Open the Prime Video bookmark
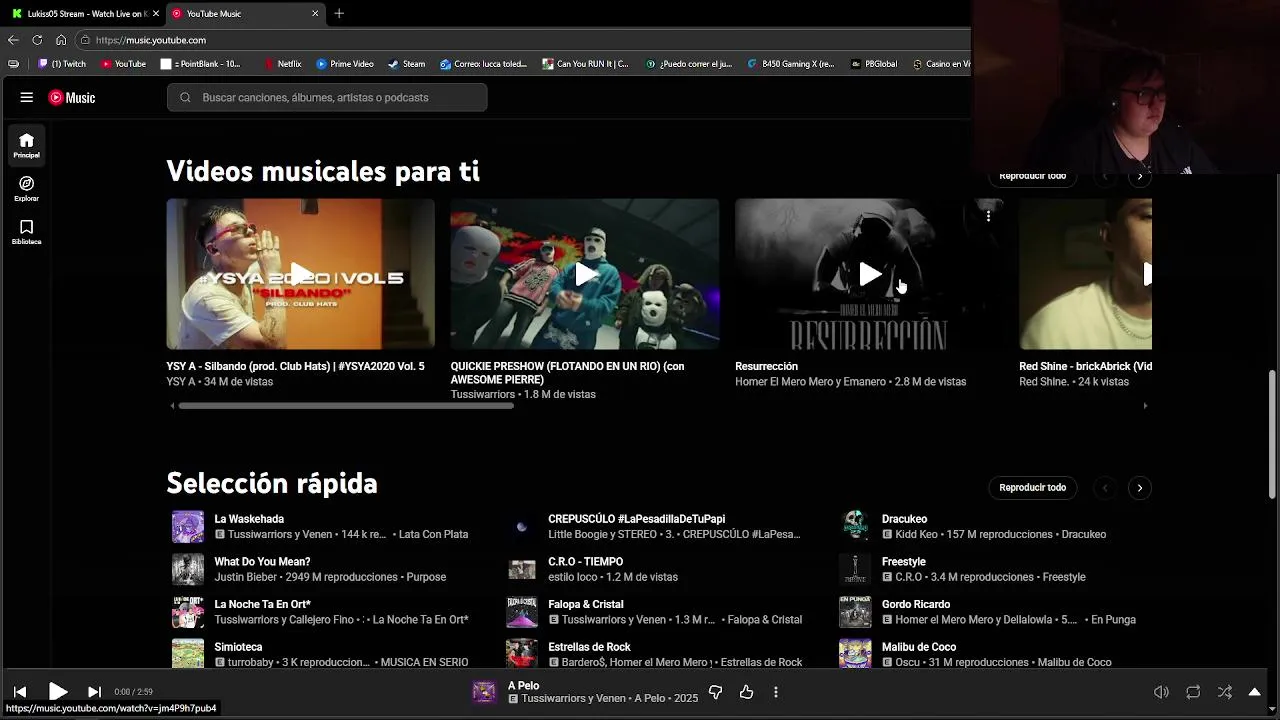 point(345,64)
